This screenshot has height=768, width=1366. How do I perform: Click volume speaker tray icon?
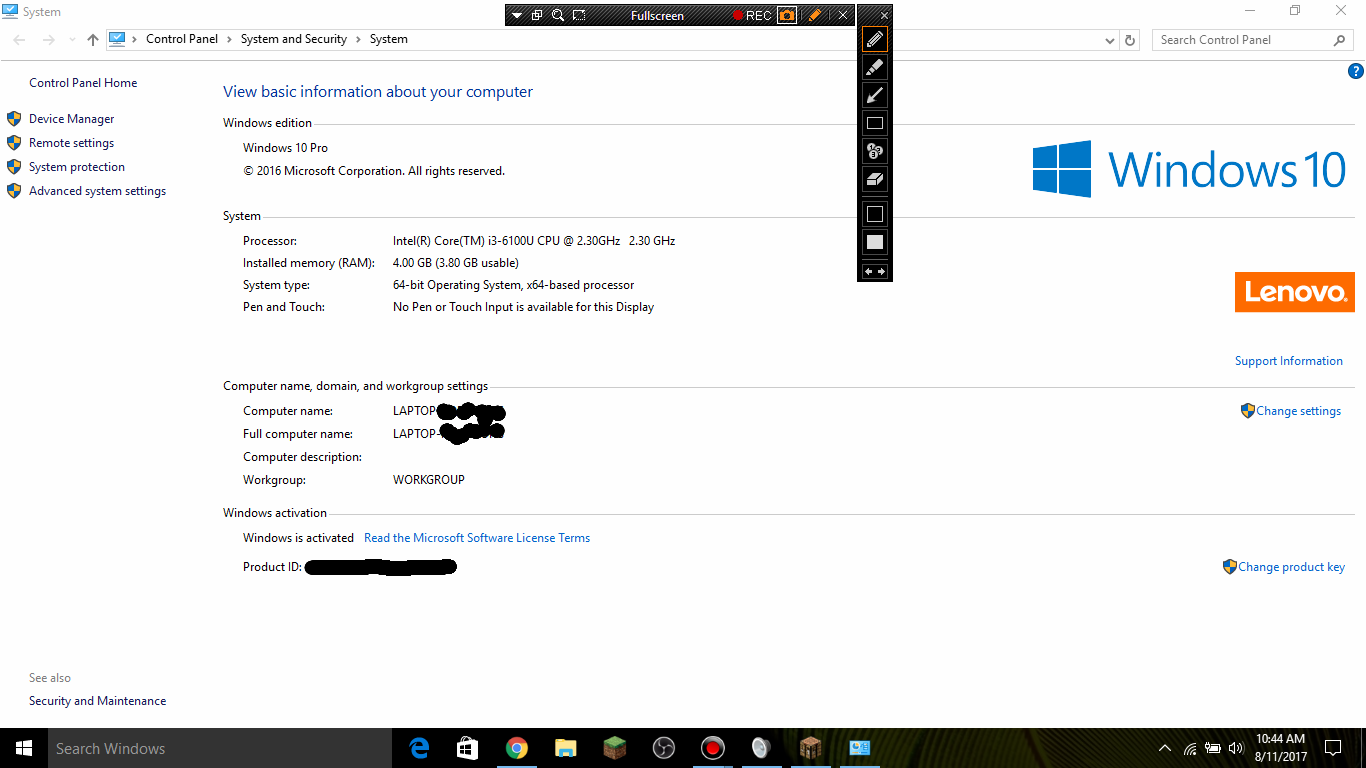pos(1236,748)
